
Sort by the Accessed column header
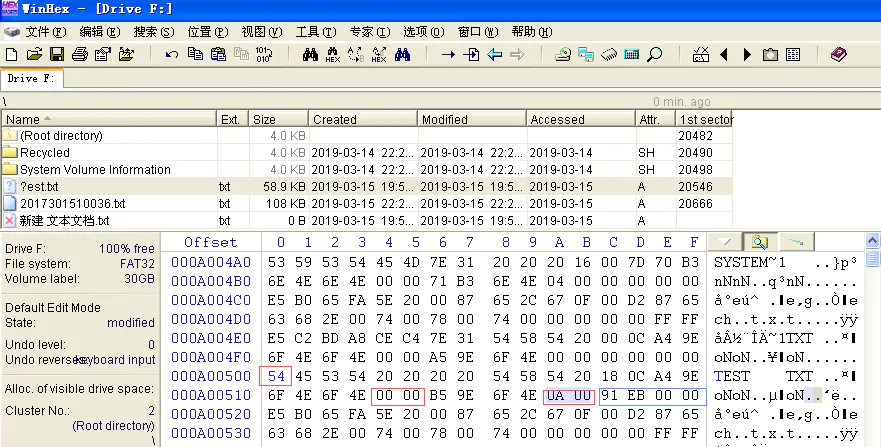pyautogui.click(x=580, y=119)
